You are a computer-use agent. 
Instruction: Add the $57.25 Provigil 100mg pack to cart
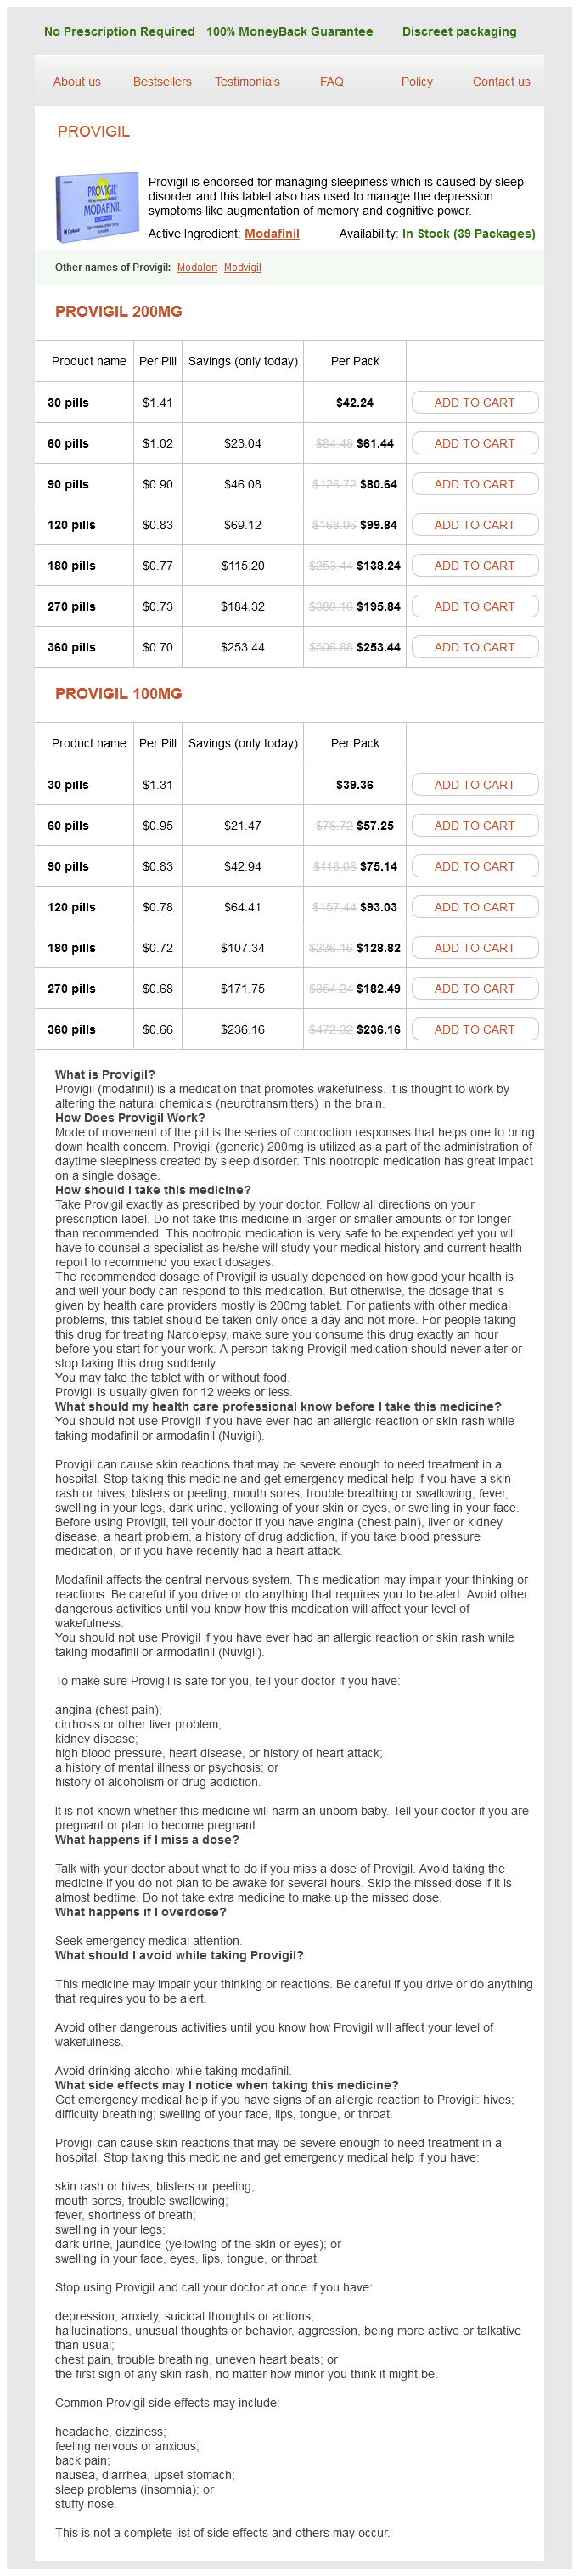tap(474, 826)
